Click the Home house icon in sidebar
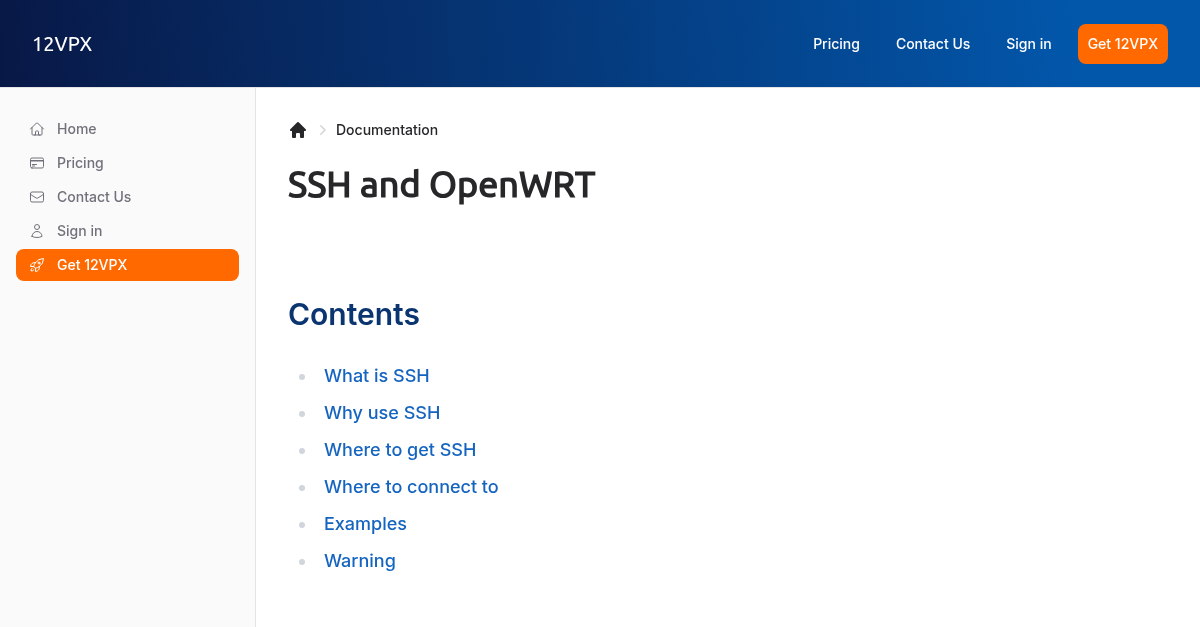This screenshot has height=627, width=1200. click(x=37, y=129)
